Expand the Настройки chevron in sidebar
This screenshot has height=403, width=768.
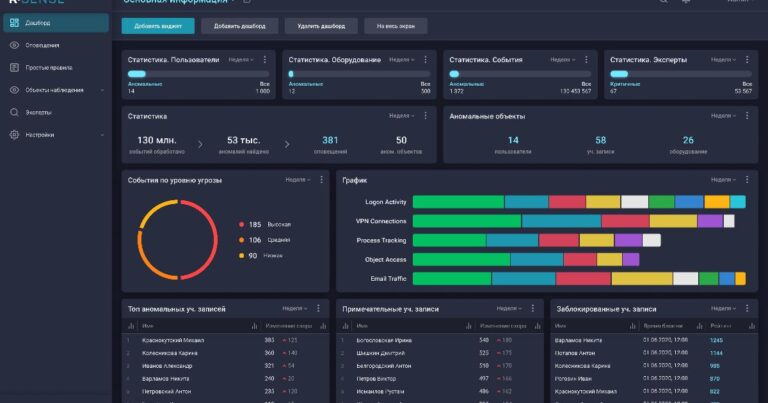coord(102,135)
